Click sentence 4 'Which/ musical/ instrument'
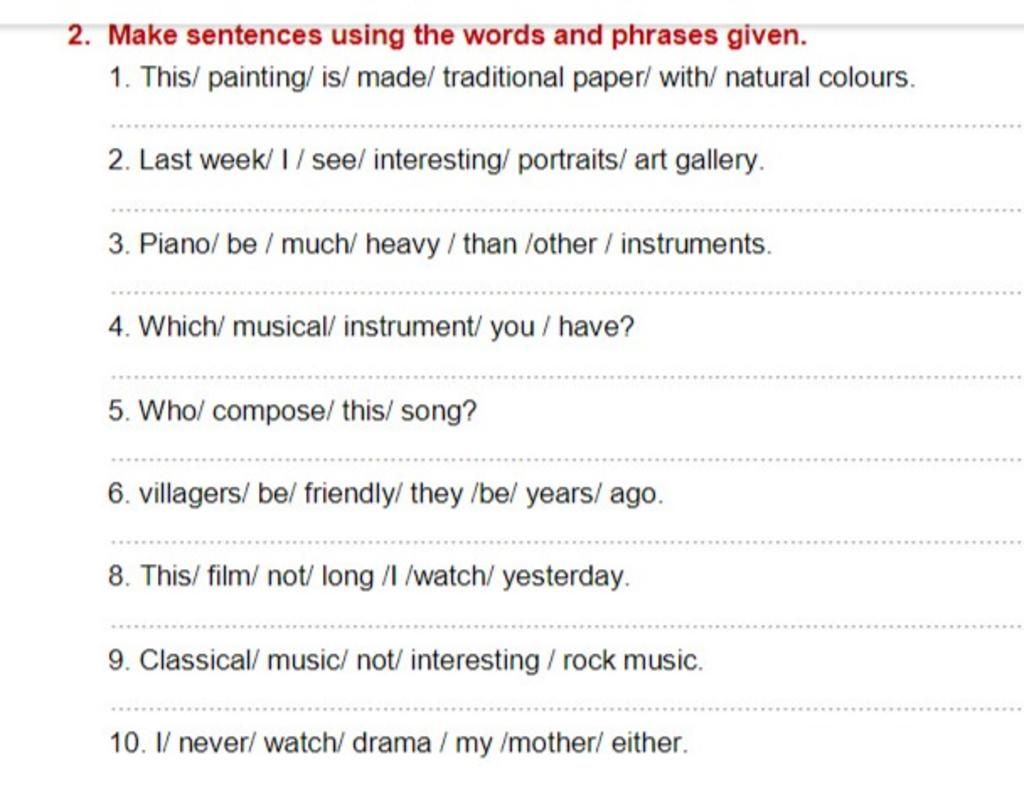The width and height of the screenshot is (1024, 792). 371,326
